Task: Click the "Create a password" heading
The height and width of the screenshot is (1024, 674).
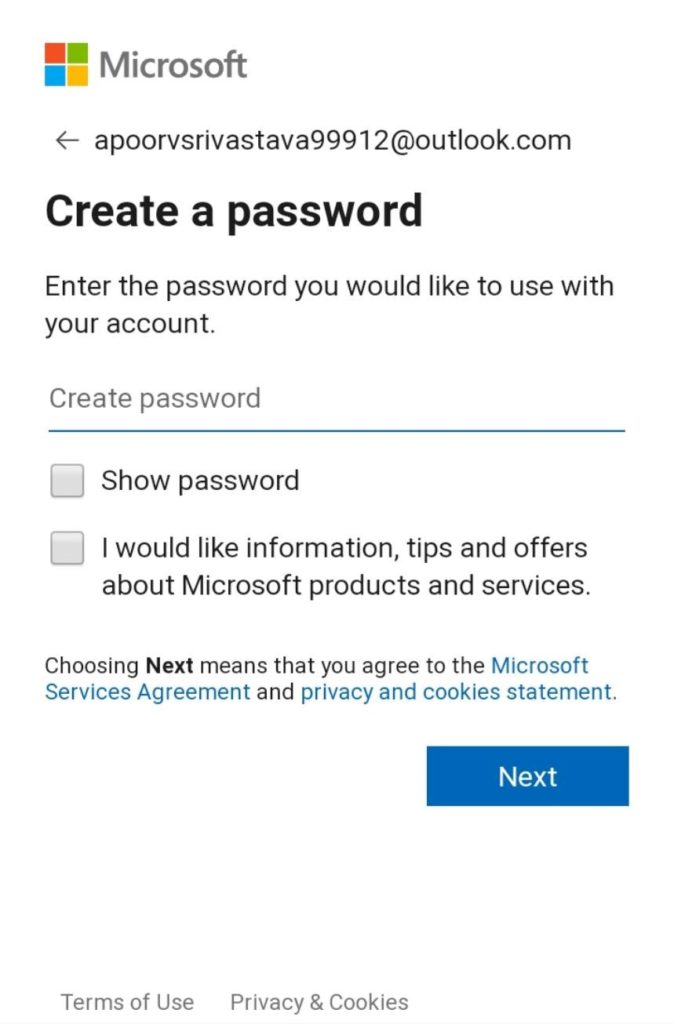Action: [x=234, y=212]
